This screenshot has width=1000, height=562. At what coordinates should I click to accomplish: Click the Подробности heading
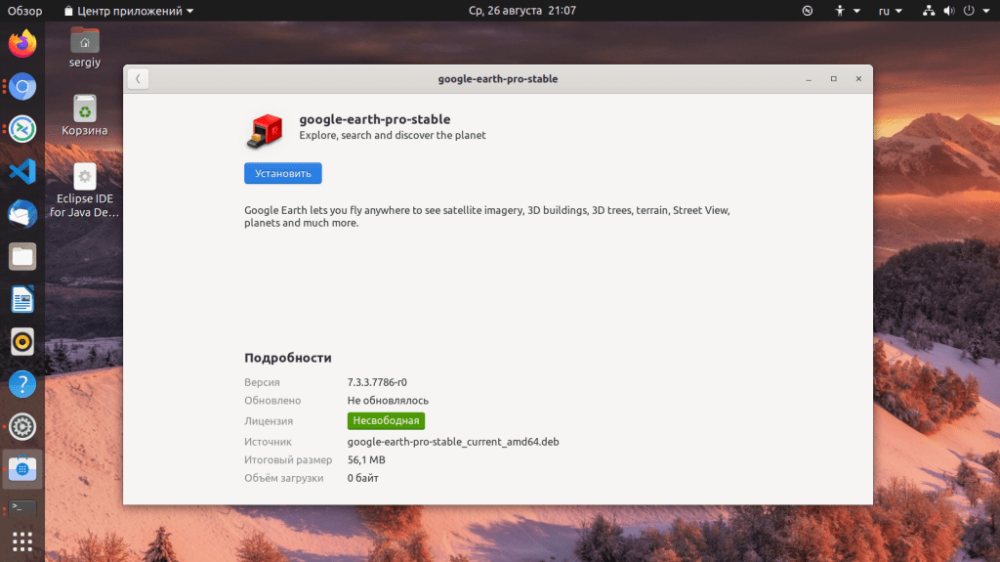288,358
